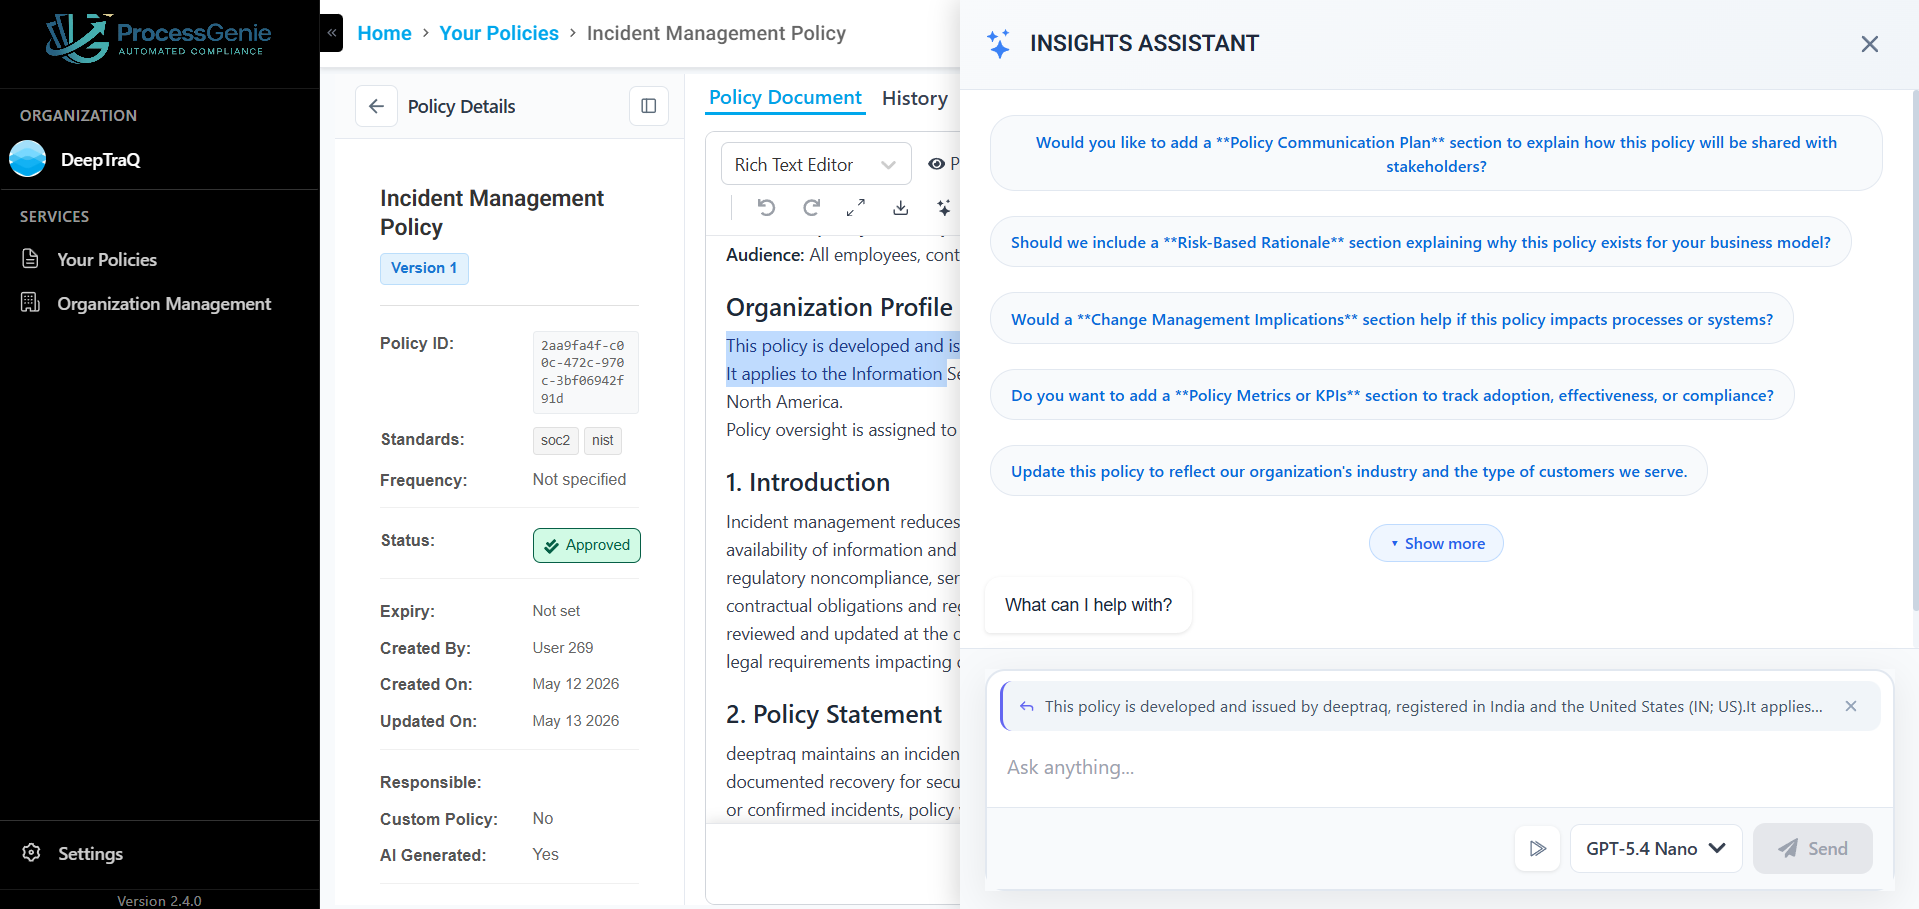This screenshot has height=909, width=1919.
Task: Go to Home breadcrumb
Action: tap(384, 33)
